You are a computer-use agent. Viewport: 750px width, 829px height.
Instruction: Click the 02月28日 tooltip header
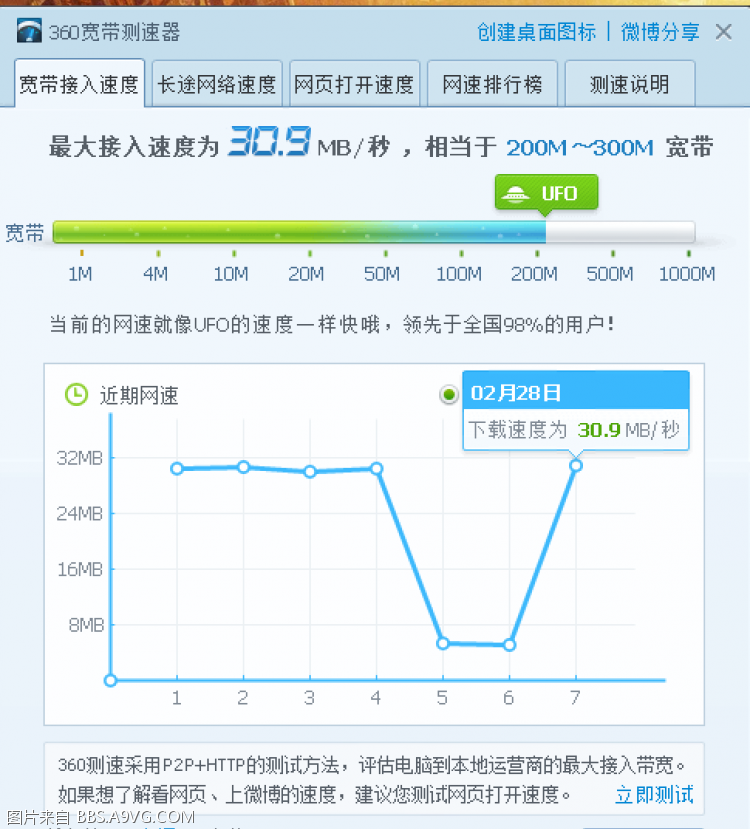point(576,391)
